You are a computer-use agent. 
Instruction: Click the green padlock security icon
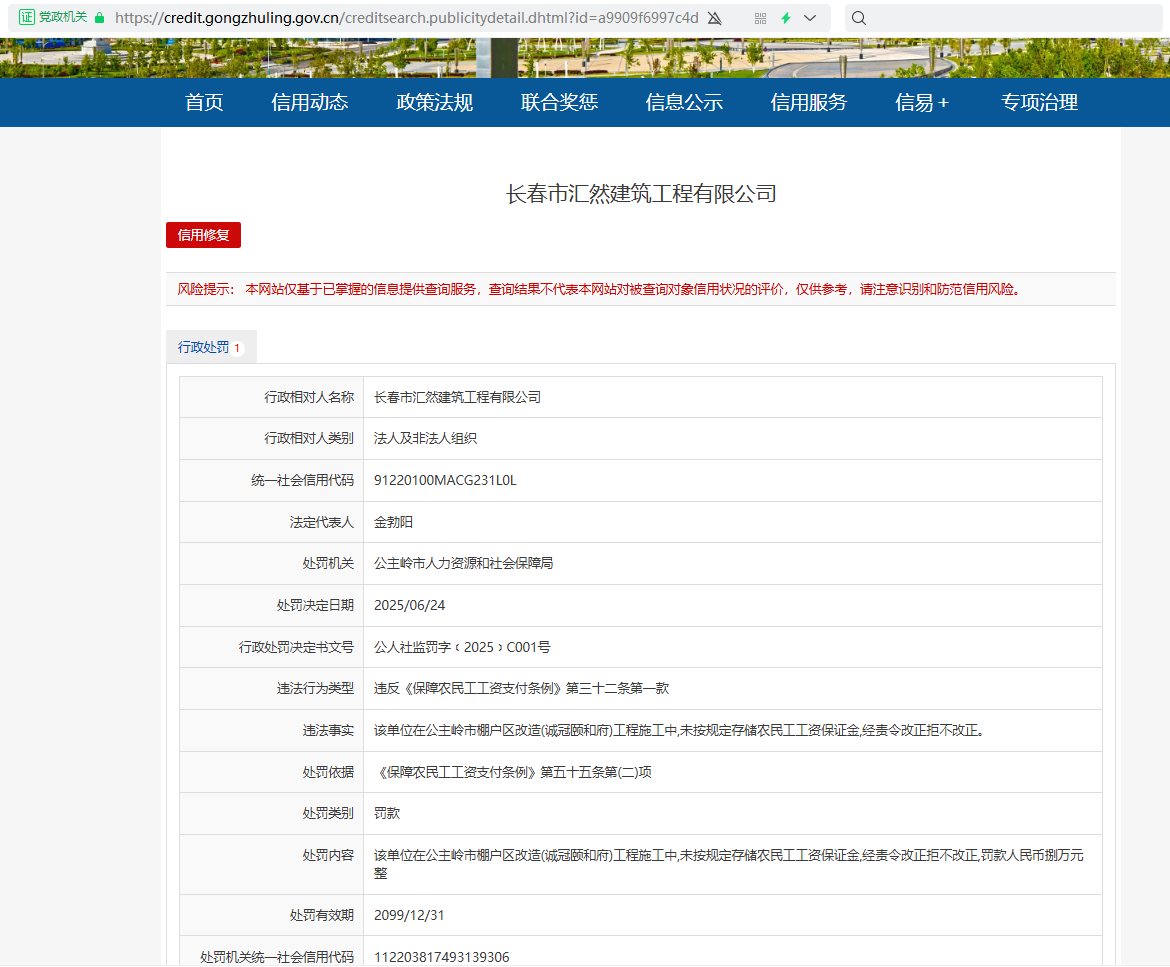tap(99, 18)
